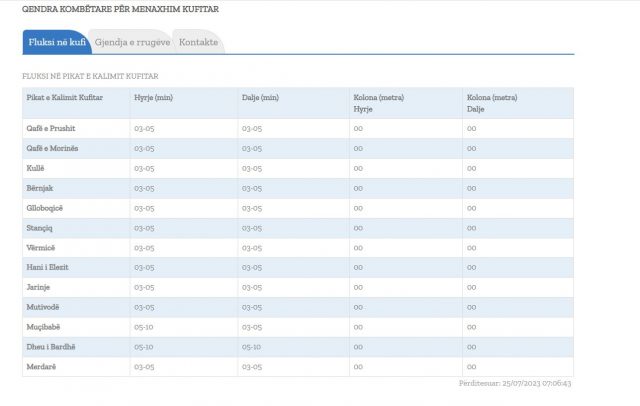Click the Kolona (metra) Dalje column header
The image size is (640, 406).
(x=491, y=102)
